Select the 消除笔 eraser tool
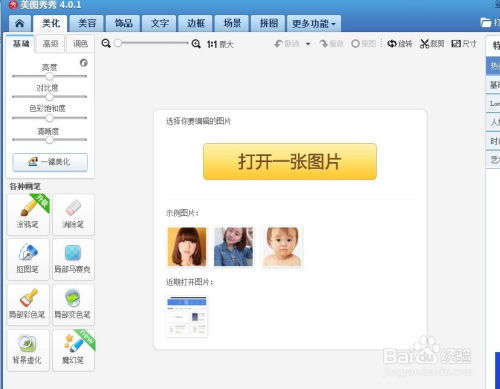The height and width of the screenshot is (389, 500). click(x=73, y=214)
